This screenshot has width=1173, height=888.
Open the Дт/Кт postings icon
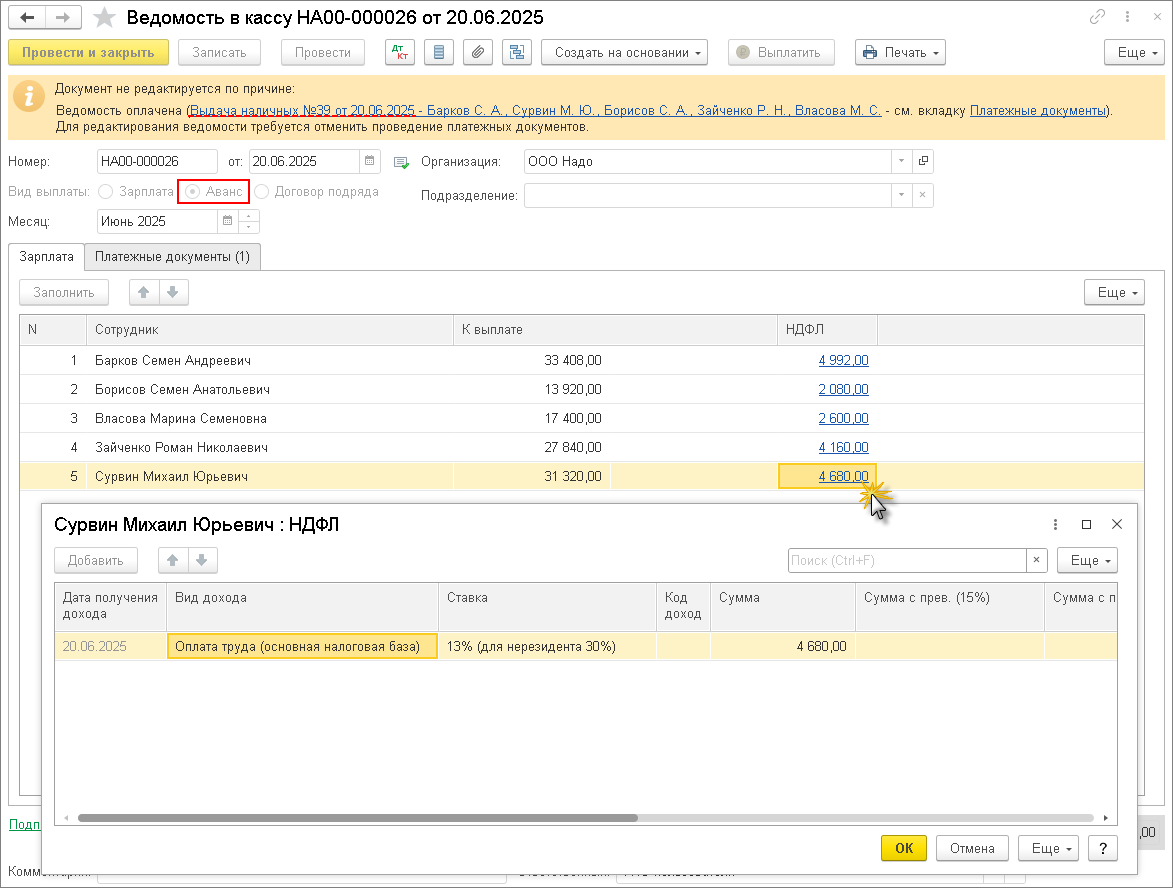399,52
